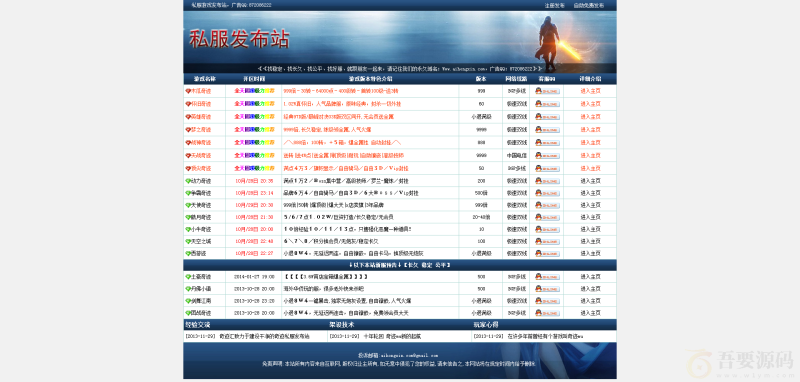This screenshot has height=382, width=800.
Task: Open QQ contact for the 20:30 server row
Action: [547, 205]
